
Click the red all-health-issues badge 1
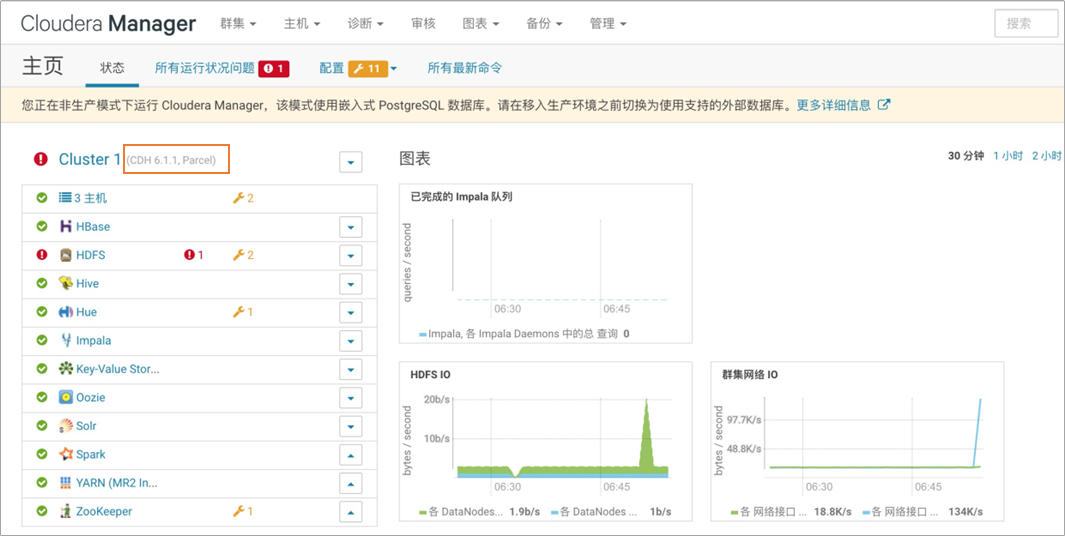(274, 68)
